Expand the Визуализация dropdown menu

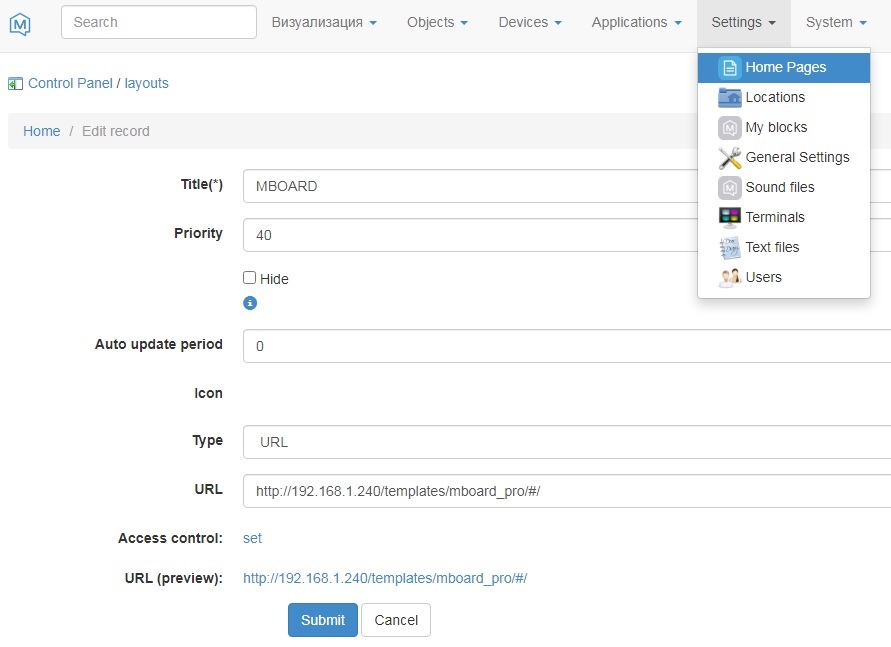324,23
